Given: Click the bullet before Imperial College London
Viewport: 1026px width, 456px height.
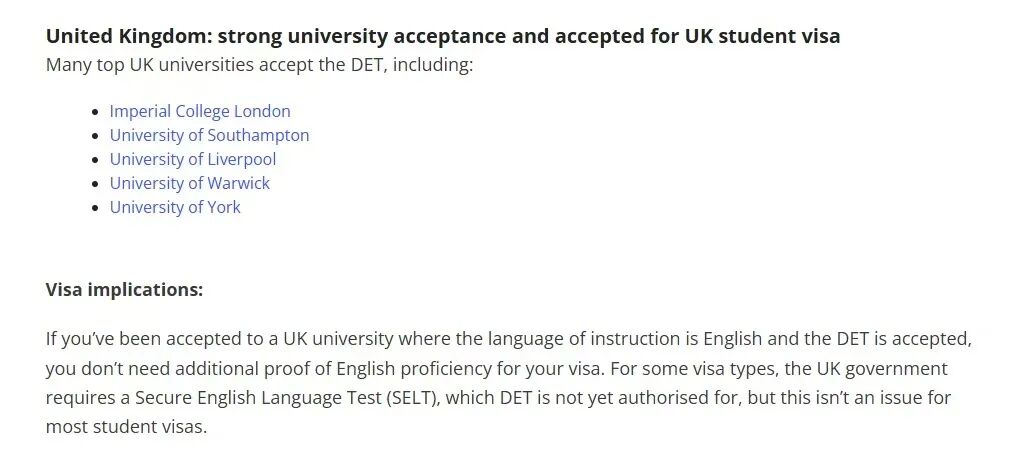Looking at the screenshot, I should pyautogui.click(x=95, y=112).
